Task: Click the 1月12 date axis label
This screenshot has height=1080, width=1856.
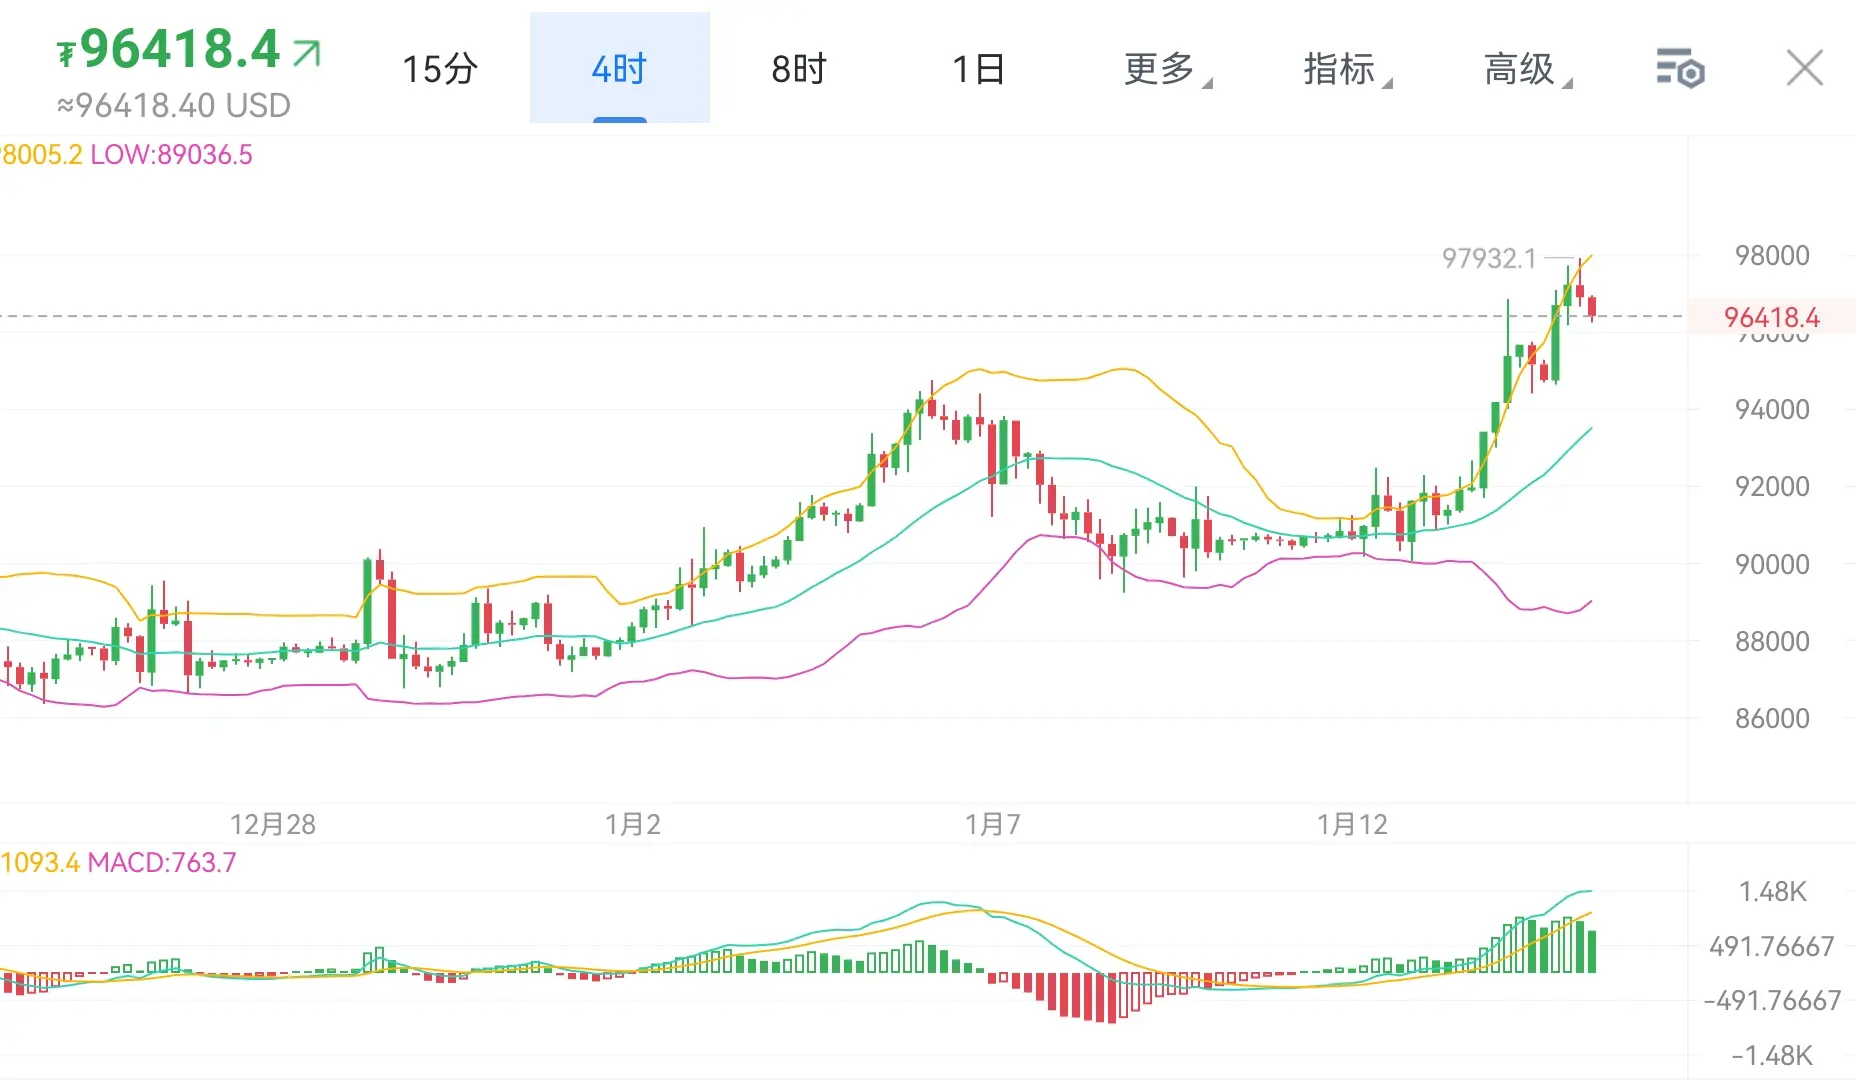Action: (x=1352, y=824)
